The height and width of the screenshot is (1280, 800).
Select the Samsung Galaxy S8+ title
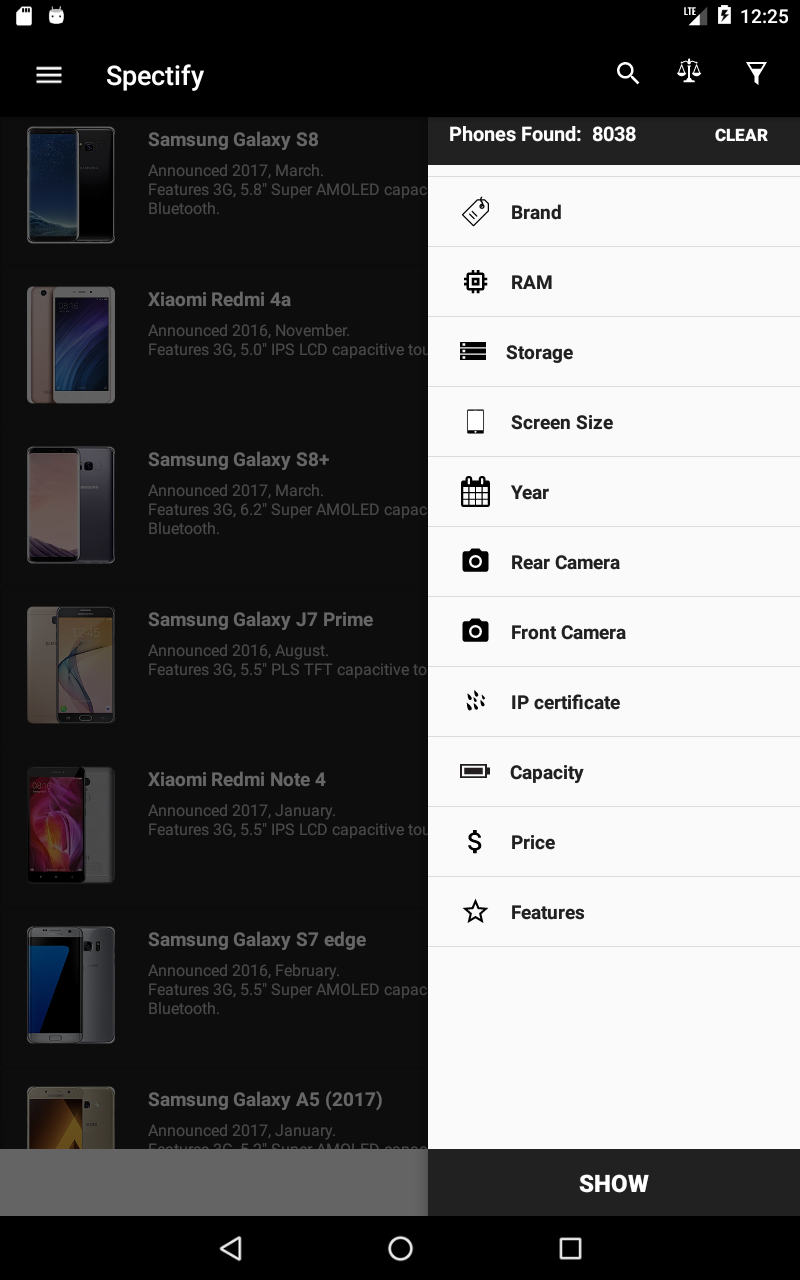pos(239,460)
